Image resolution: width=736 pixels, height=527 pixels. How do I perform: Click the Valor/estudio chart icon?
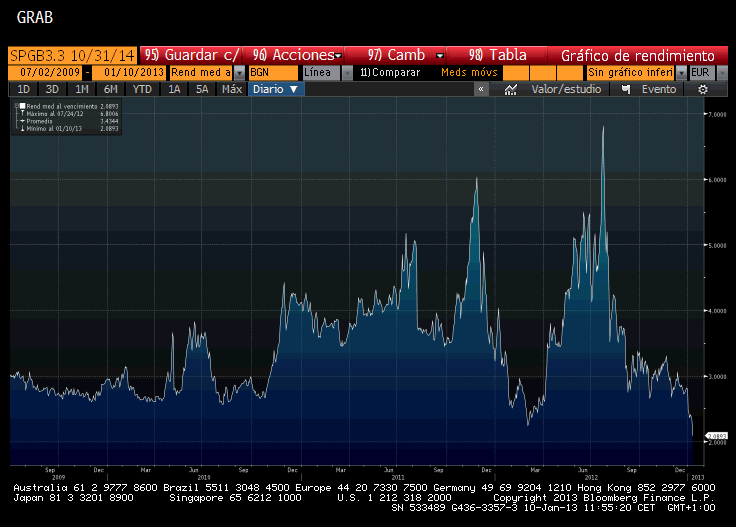point(511,89)
